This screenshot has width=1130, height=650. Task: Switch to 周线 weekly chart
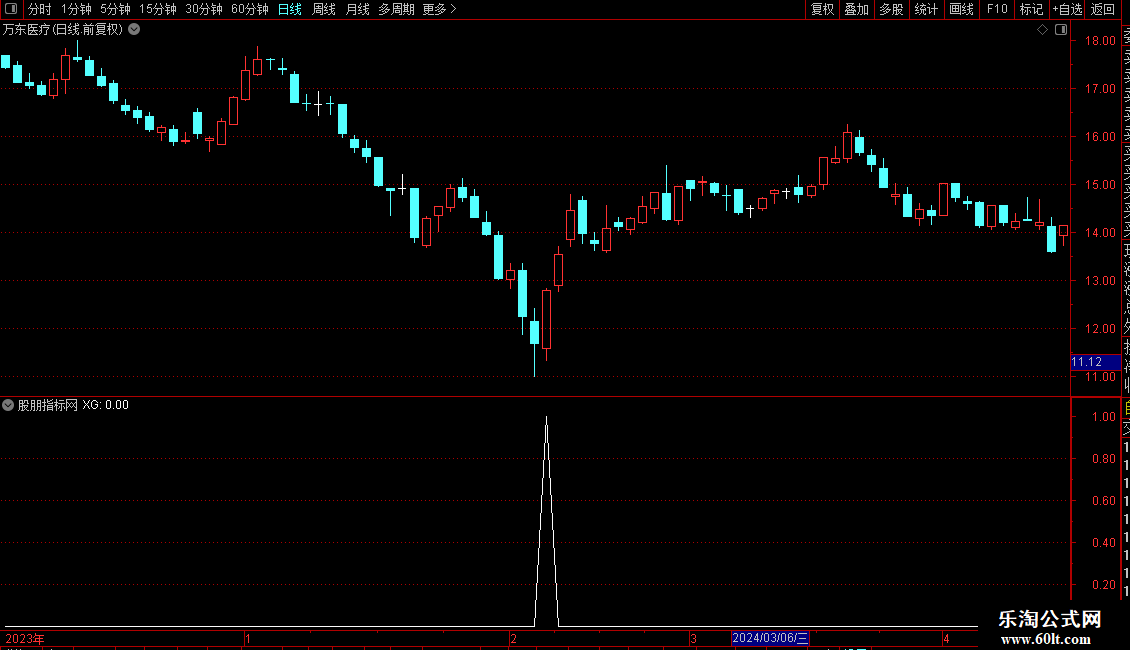tap(324, 9)
